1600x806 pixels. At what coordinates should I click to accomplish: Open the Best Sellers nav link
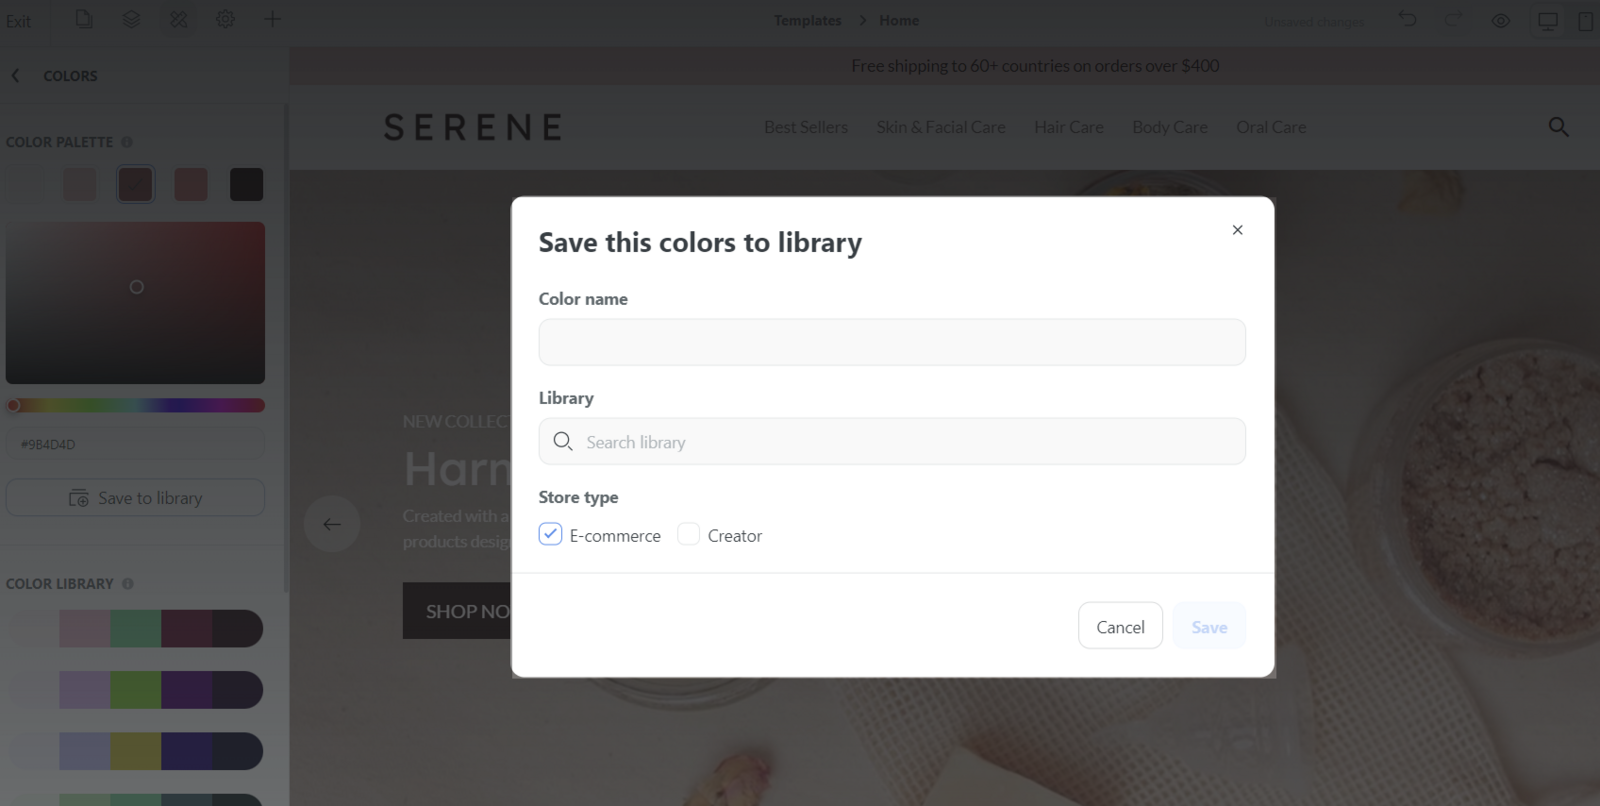806,127
